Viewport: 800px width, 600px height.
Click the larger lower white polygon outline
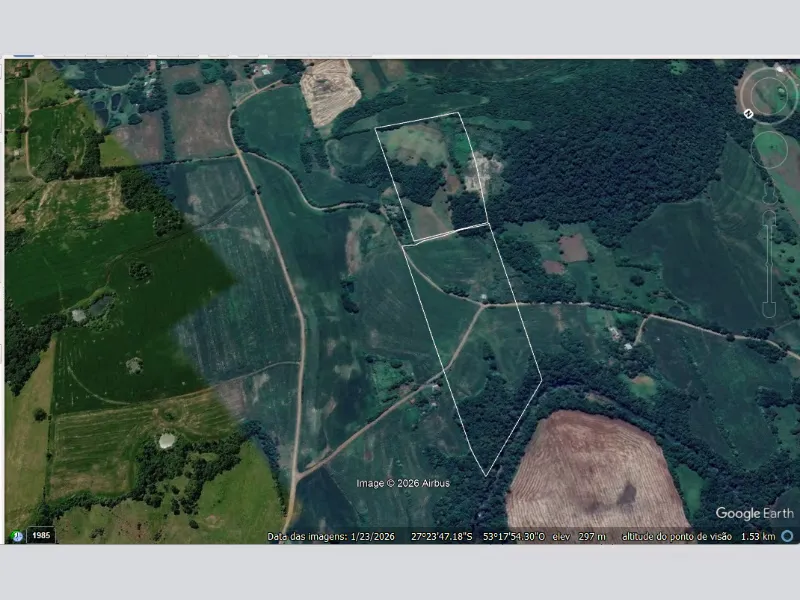(472, 349)
